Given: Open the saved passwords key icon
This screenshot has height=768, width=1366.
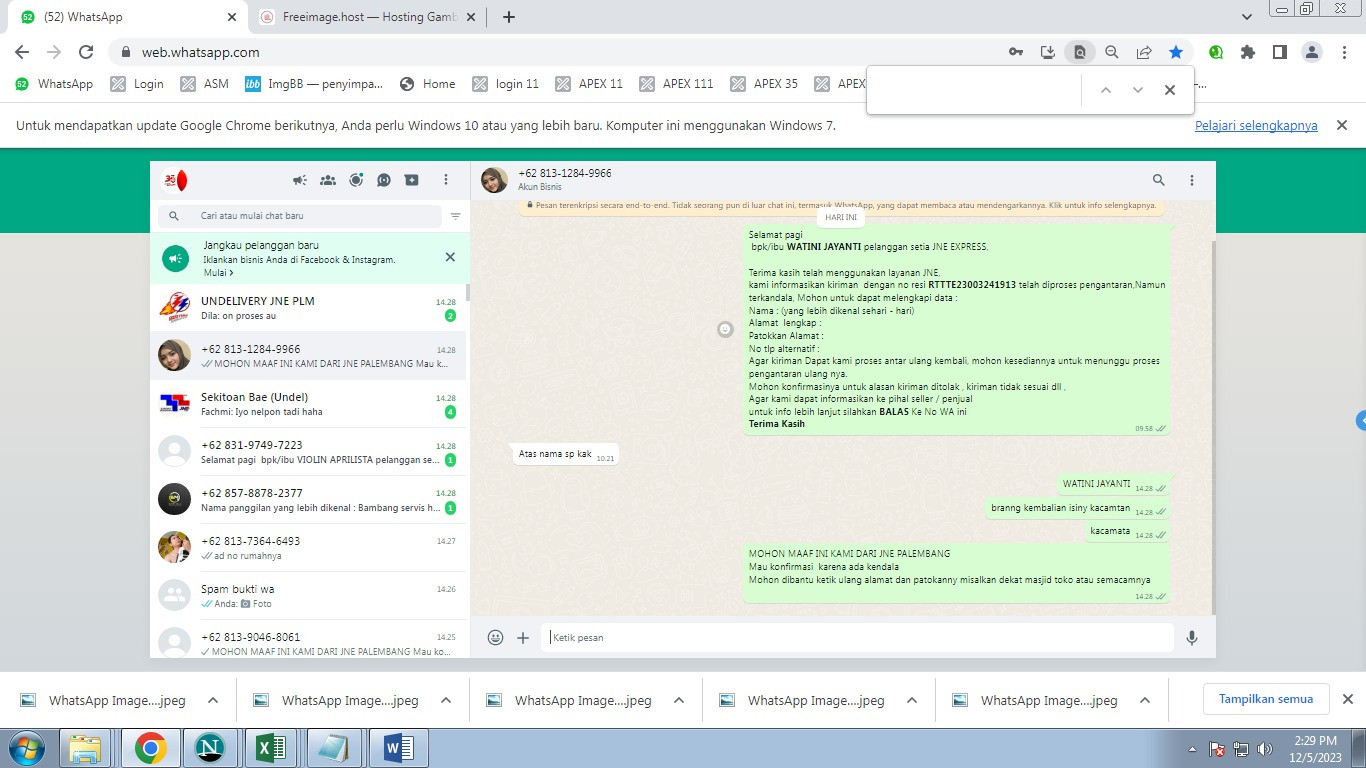Looking at the screenshot, I should (x=1016, y=52).
